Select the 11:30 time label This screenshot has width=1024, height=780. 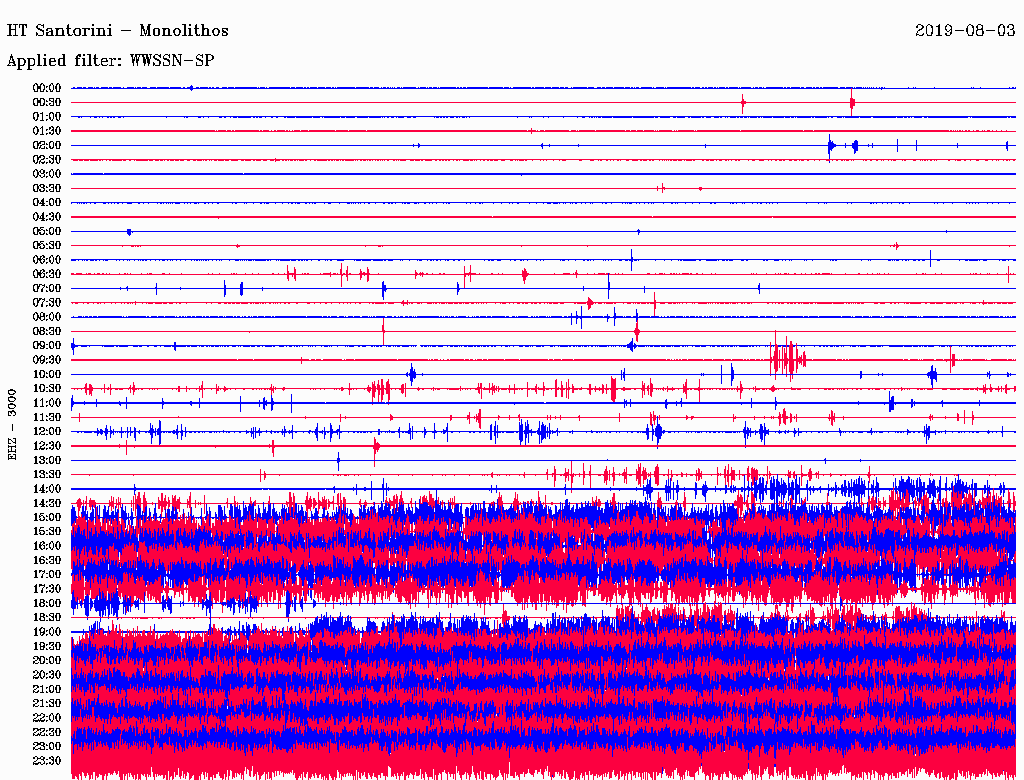(x=47, y=417)
